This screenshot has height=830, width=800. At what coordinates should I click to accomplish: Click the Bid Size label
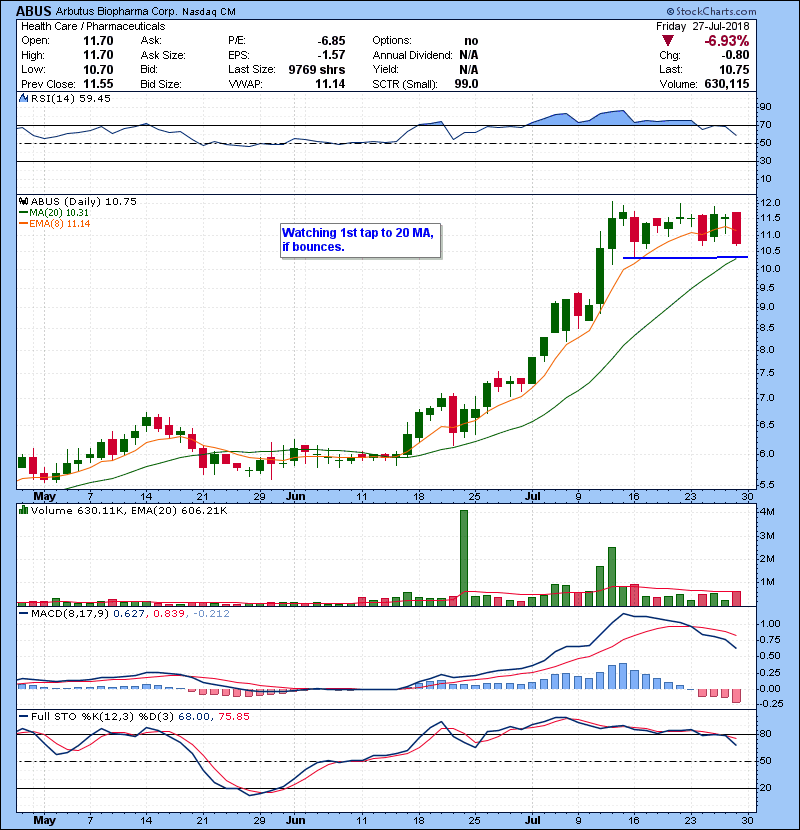click(161, 84)
